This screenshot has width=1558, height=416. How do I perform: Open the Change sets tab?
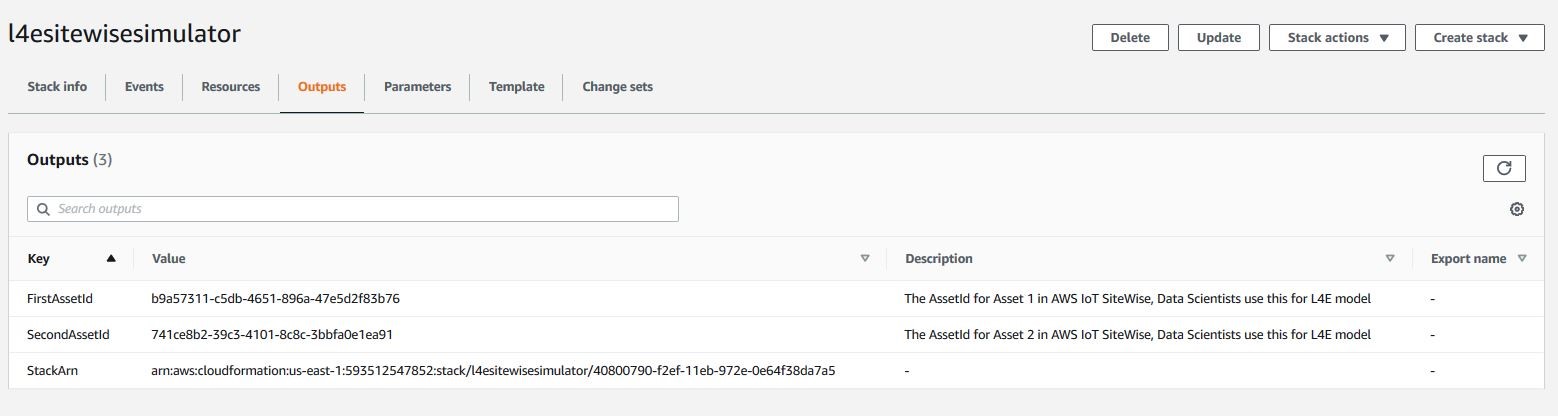[x=617, y=87]
